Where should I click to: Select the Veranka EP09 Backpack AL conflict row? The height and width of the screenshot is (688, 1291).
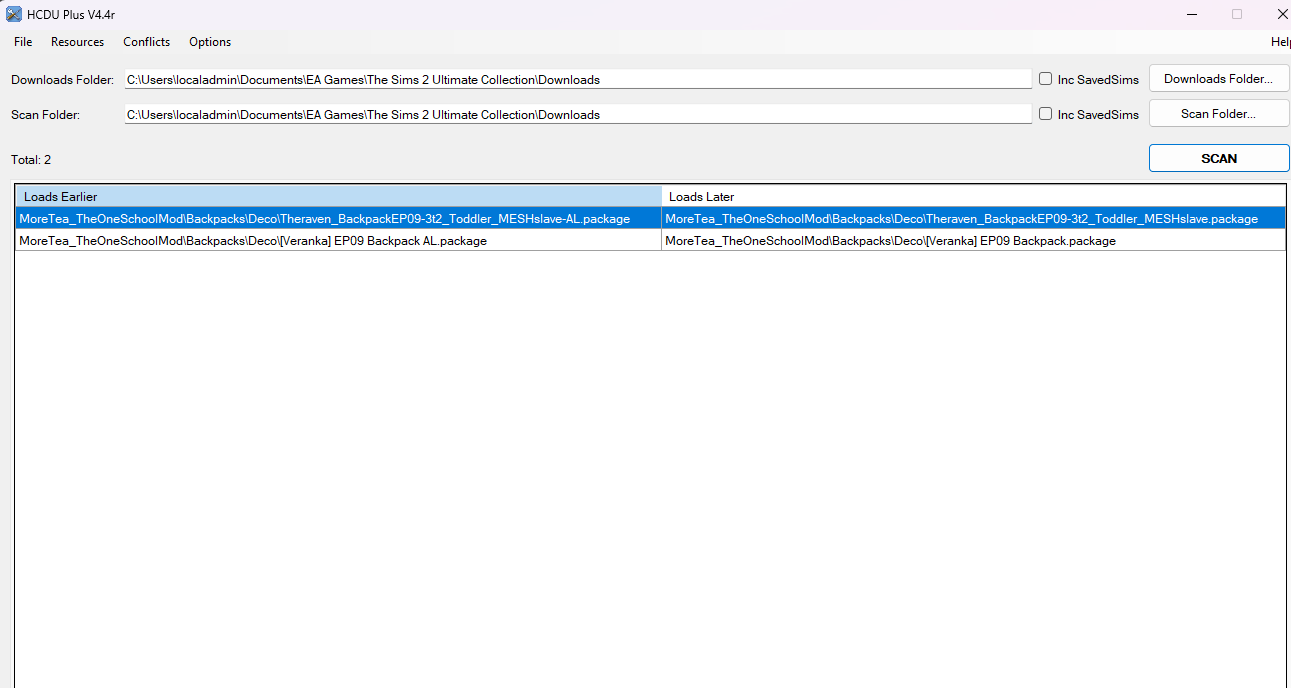pyautogui.click(x=252, y=240)
